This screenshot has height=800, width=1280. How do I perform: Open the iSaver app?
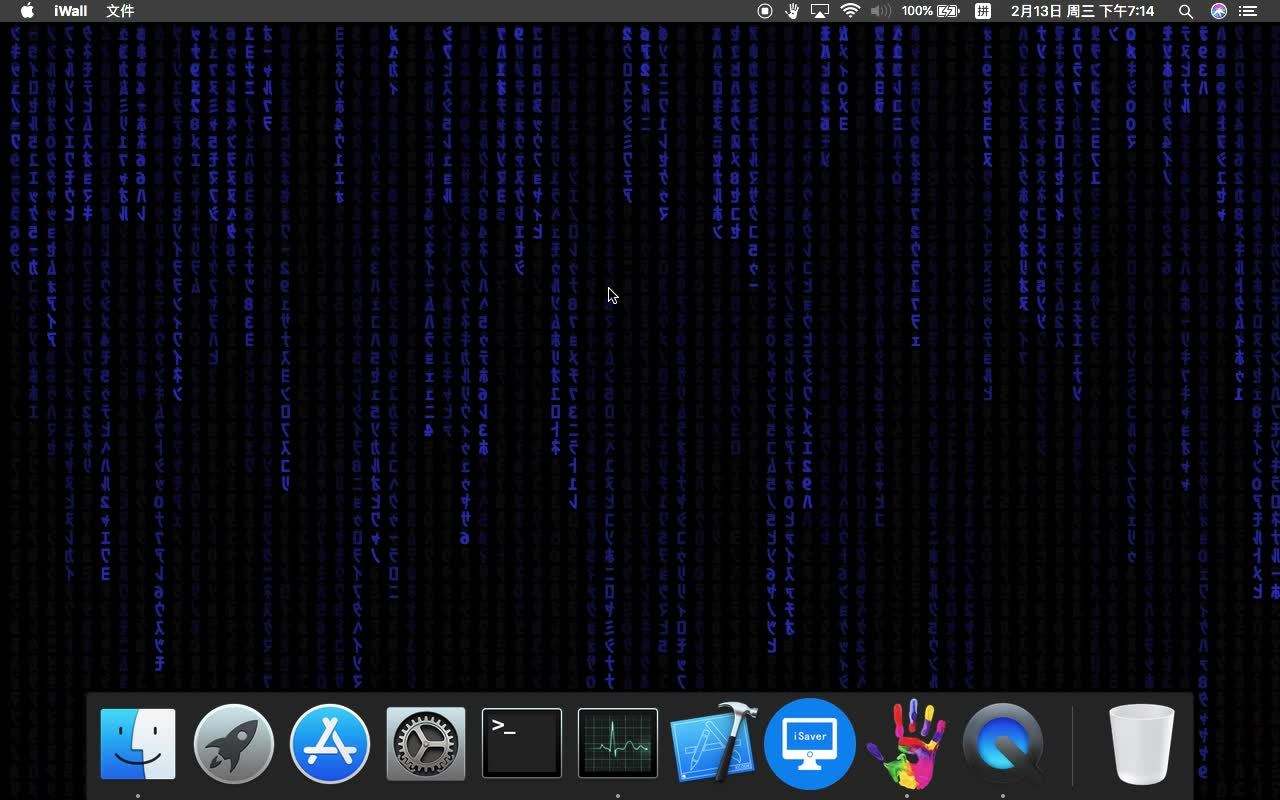(x=810, y=744)
